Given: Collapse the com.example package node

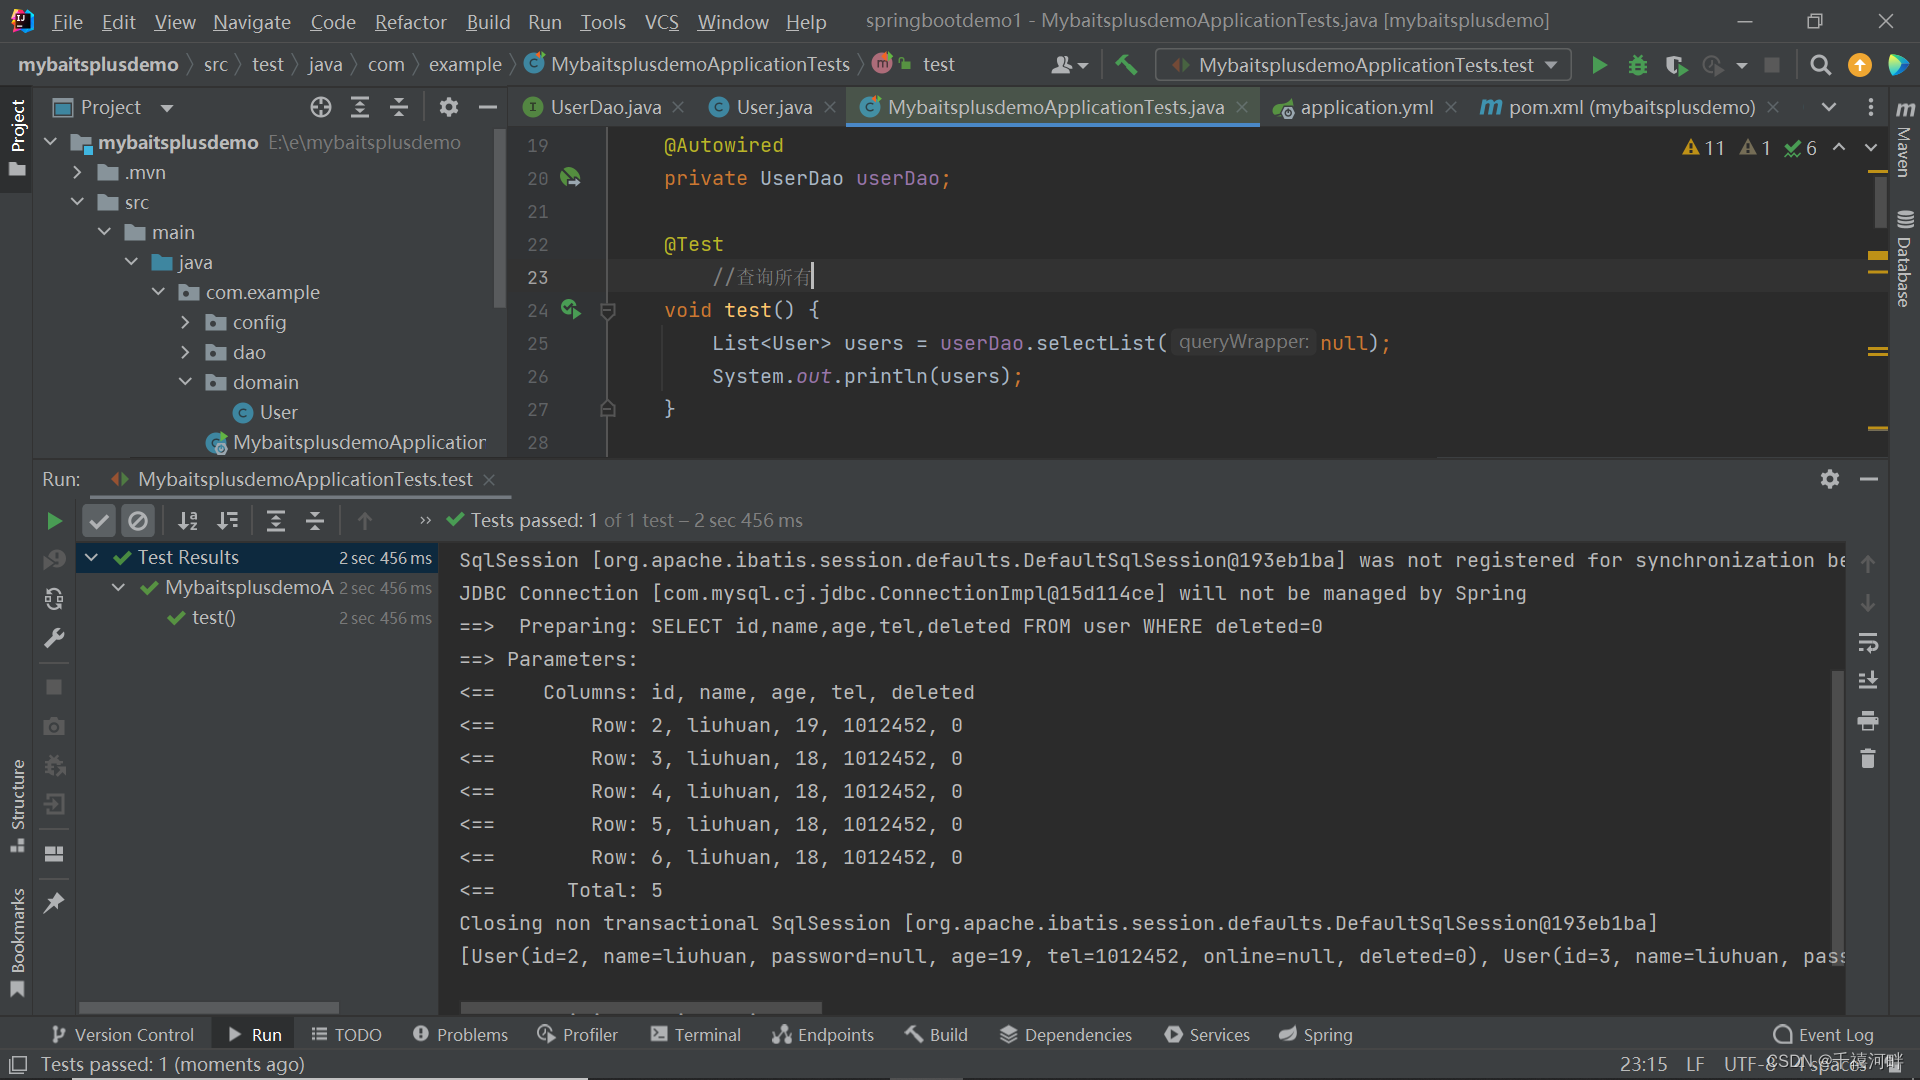Looking at the screenshot, I should tap(158, 292).
